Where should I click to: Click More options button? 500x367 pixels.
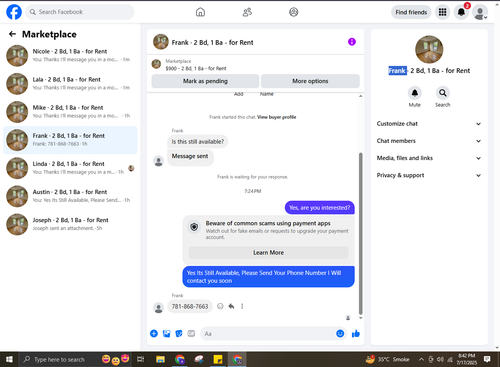point(310,81)
